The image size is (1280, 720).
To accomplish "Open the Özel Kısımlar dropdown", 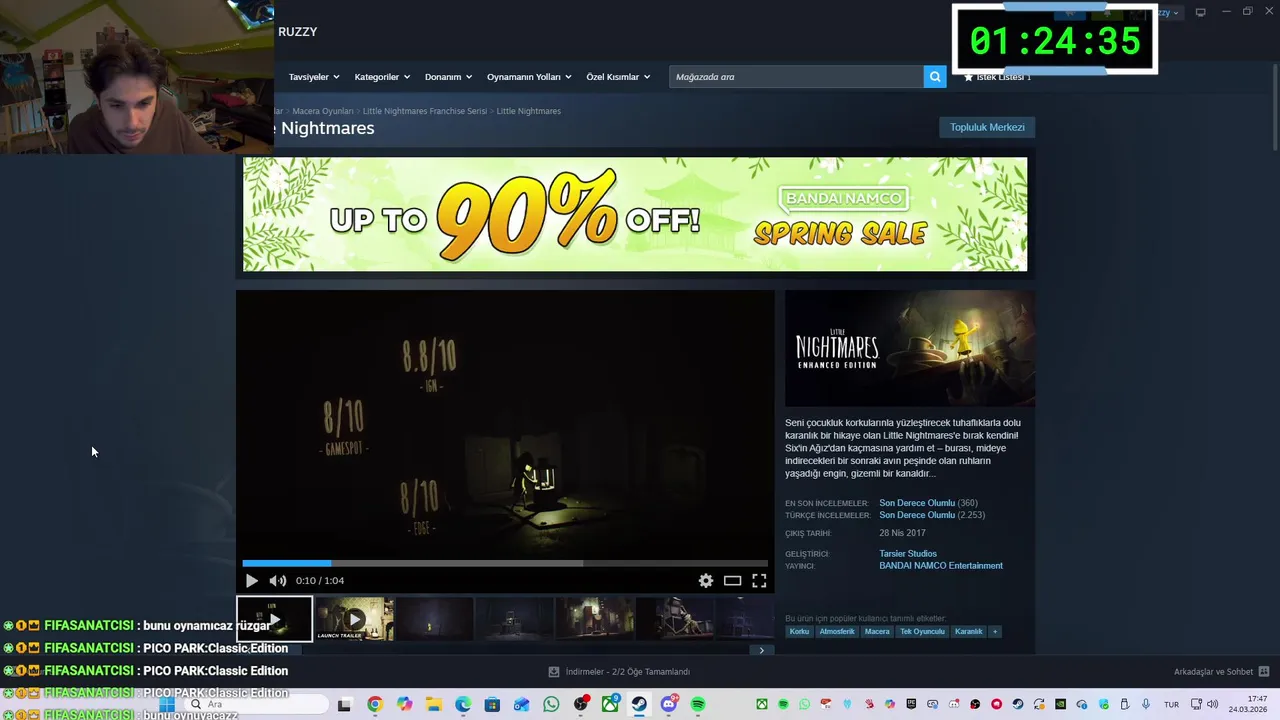I will click(618, 77).
